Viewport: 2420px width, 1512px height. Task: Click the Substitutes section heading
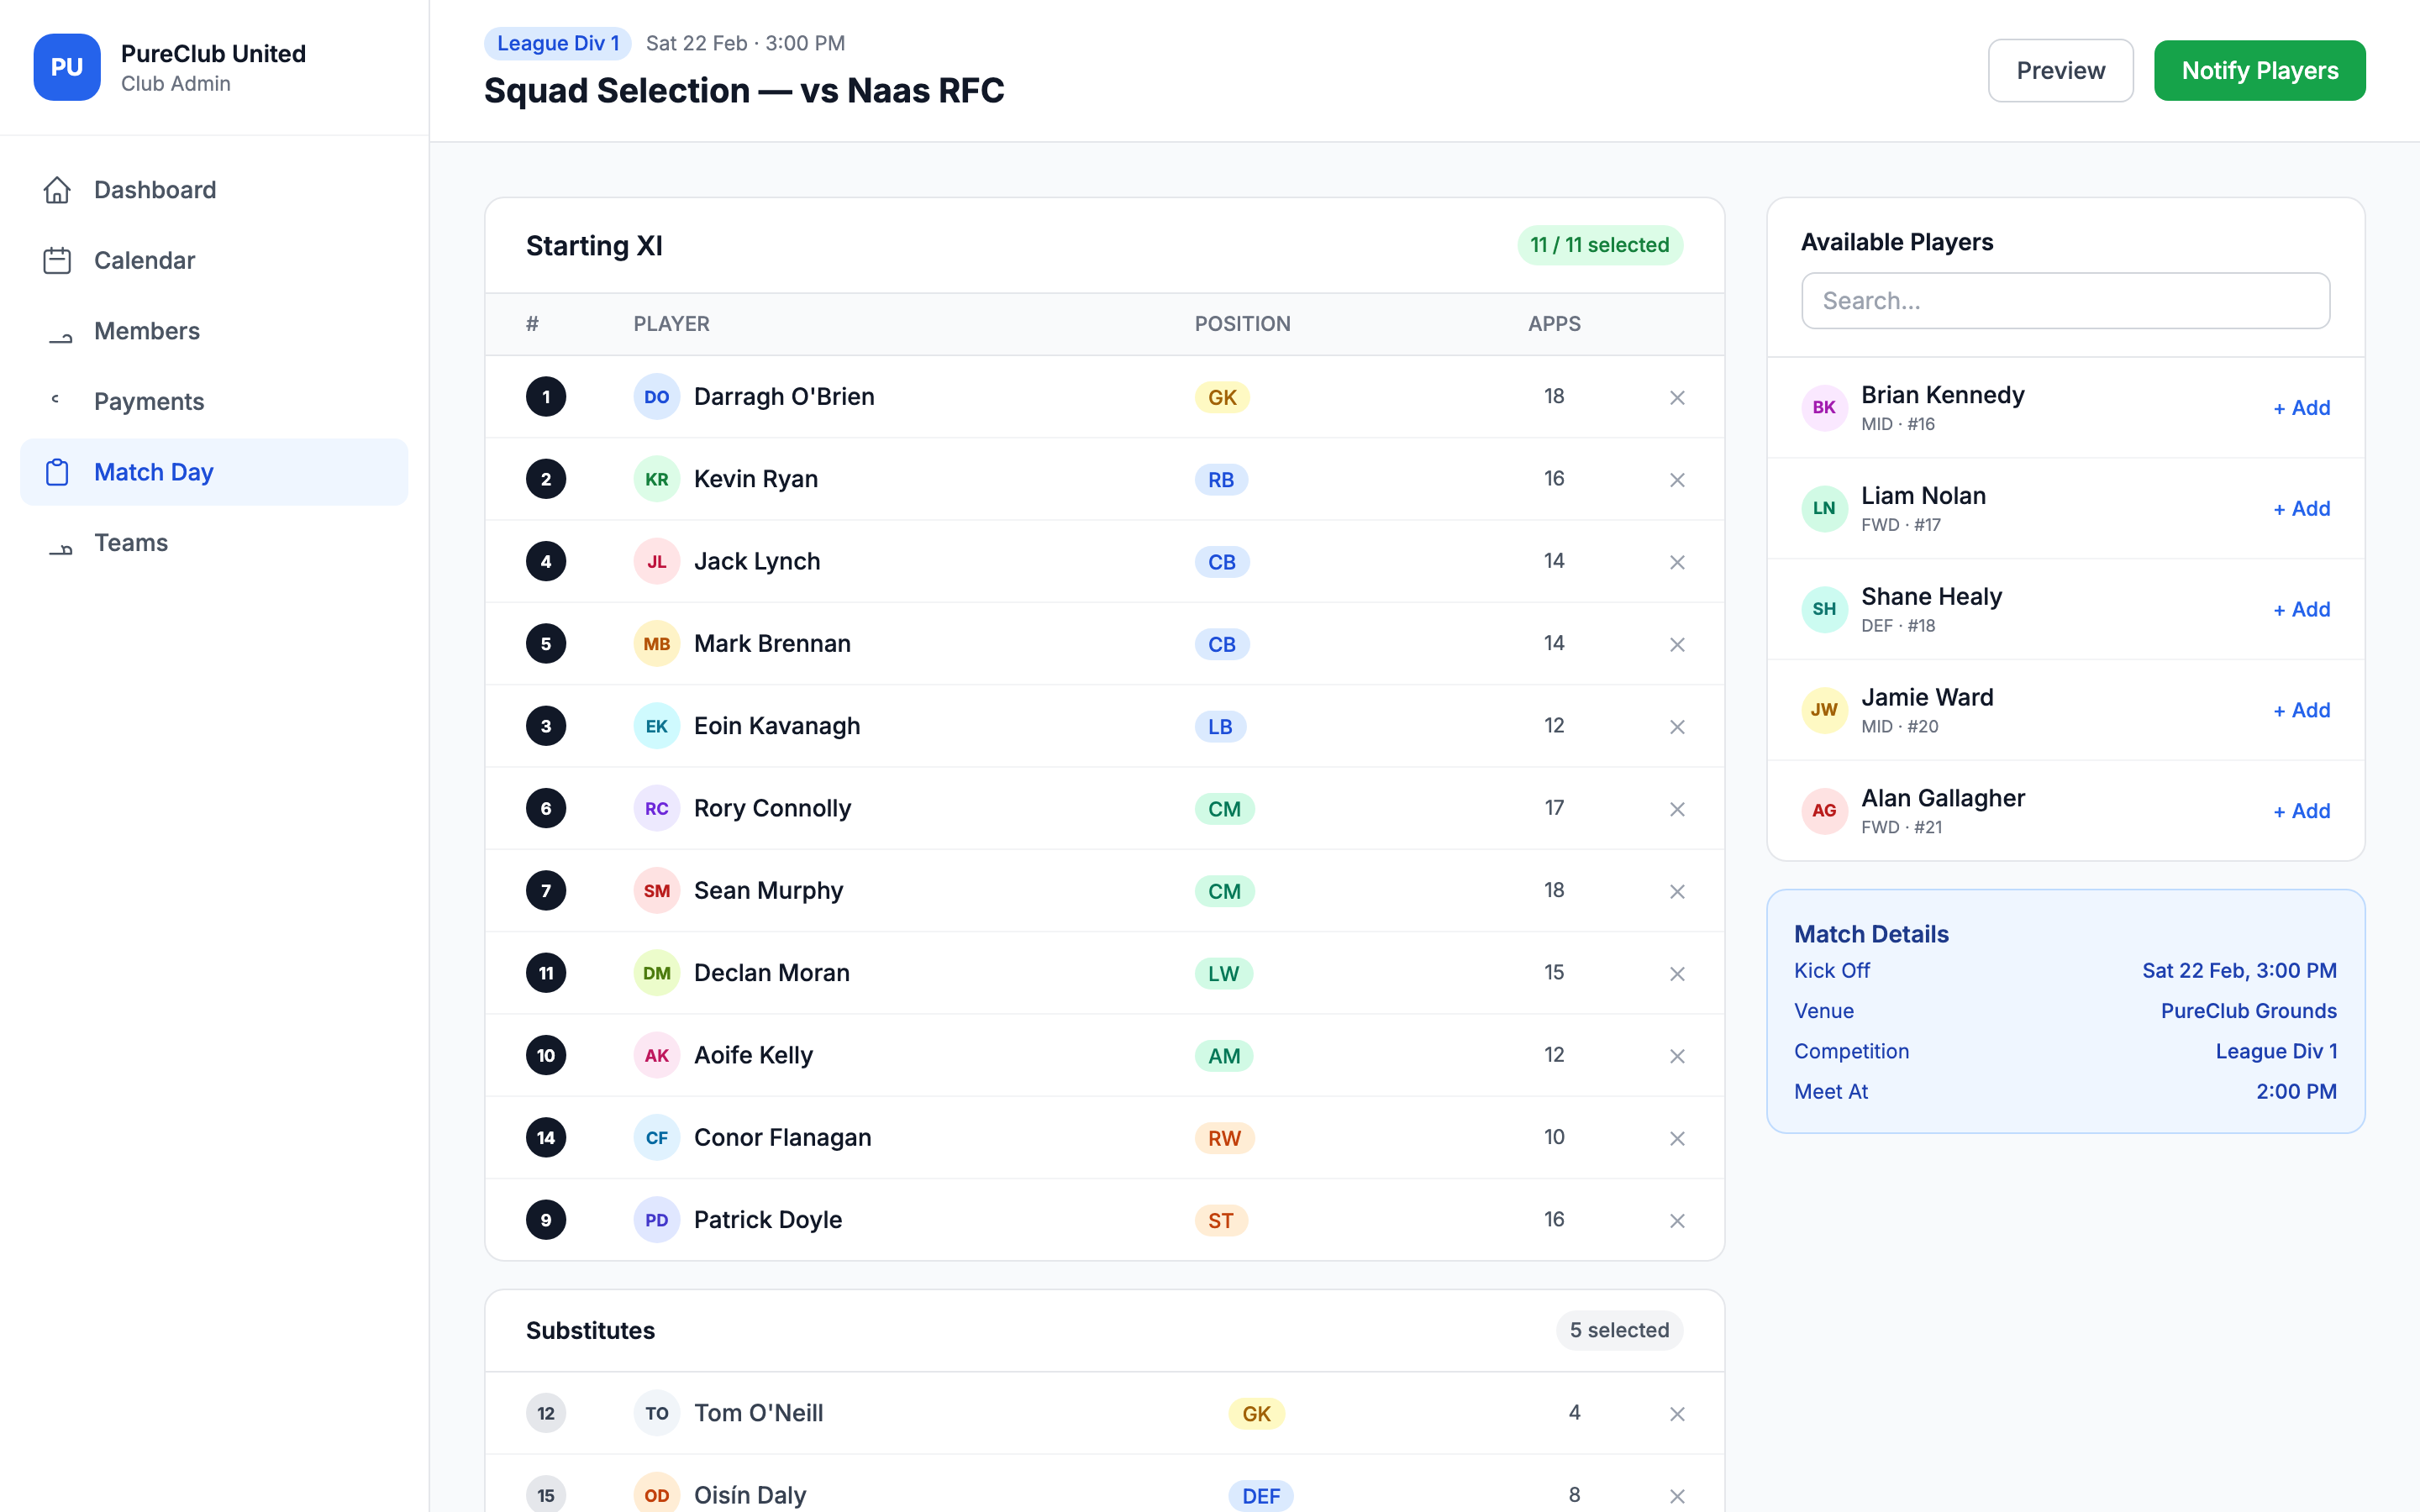590,1331
